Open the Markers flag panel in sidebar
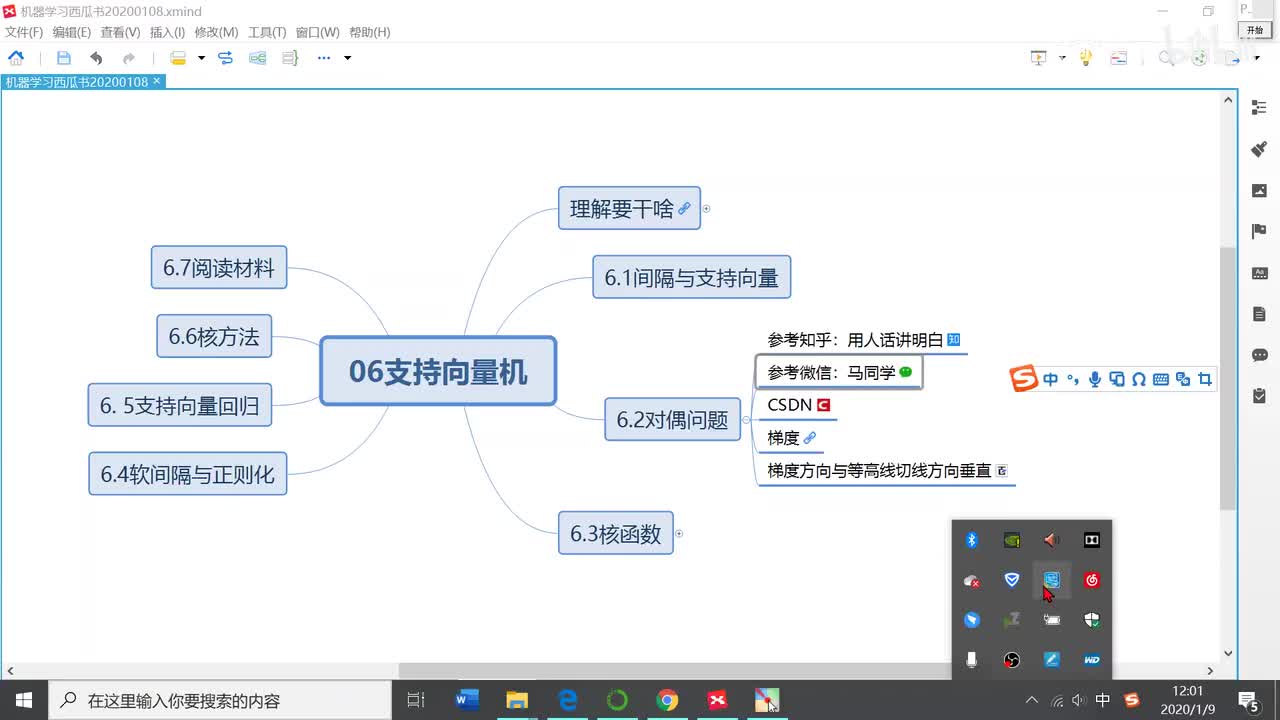1280x720 pixels. coord(1259,231)
